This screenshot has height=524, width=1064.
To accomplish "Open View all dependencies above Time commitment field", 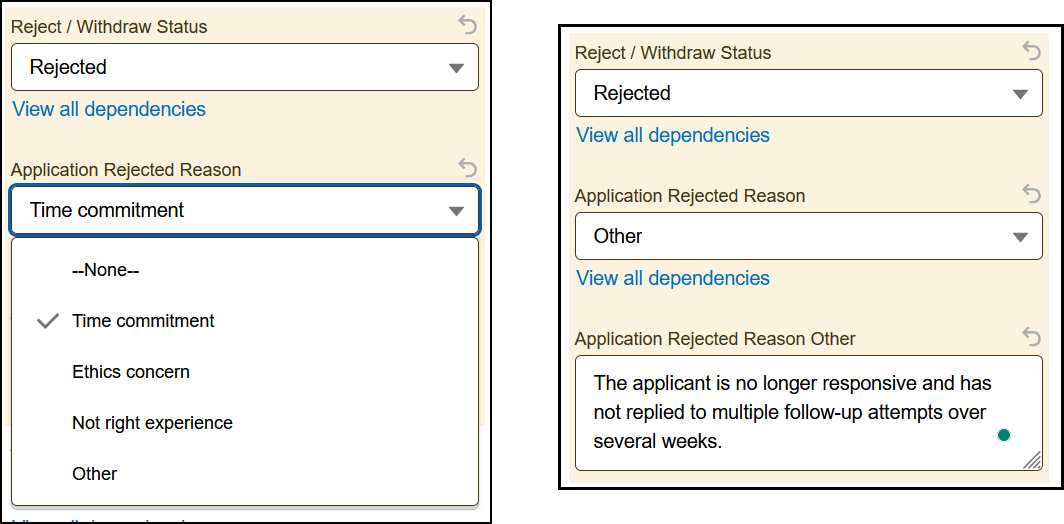I will click(x=109, y=109).
